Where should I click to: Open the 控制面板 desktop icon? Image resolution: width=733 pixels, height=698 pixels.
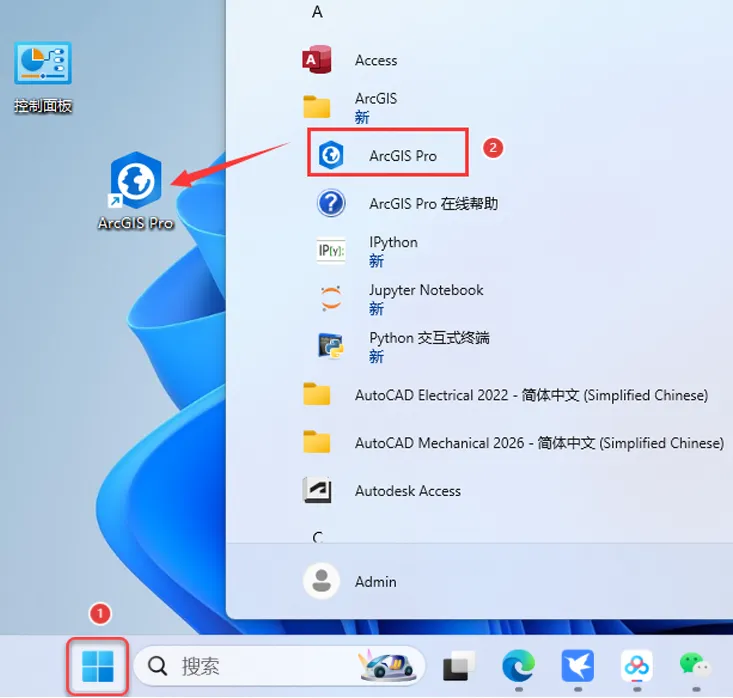pyautogui.click(x=43, y=77)
